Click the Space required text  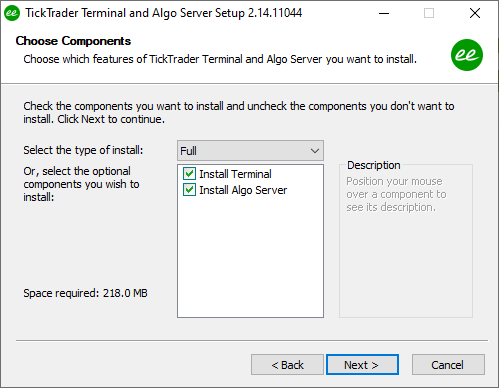(x=85, y=293)
